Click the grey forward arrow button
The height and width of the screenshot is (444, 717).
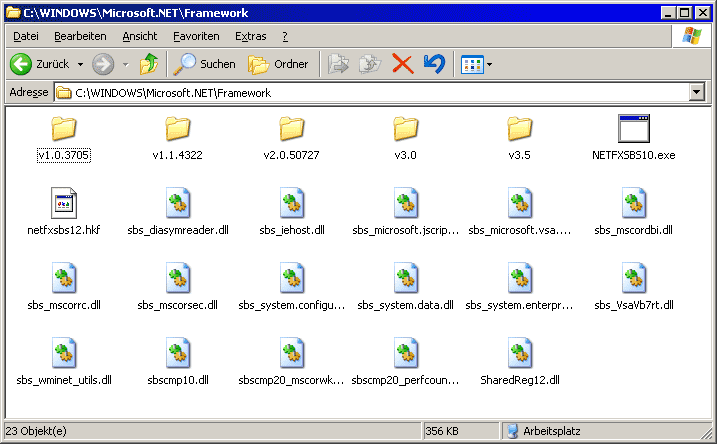(x=103, y=64)
